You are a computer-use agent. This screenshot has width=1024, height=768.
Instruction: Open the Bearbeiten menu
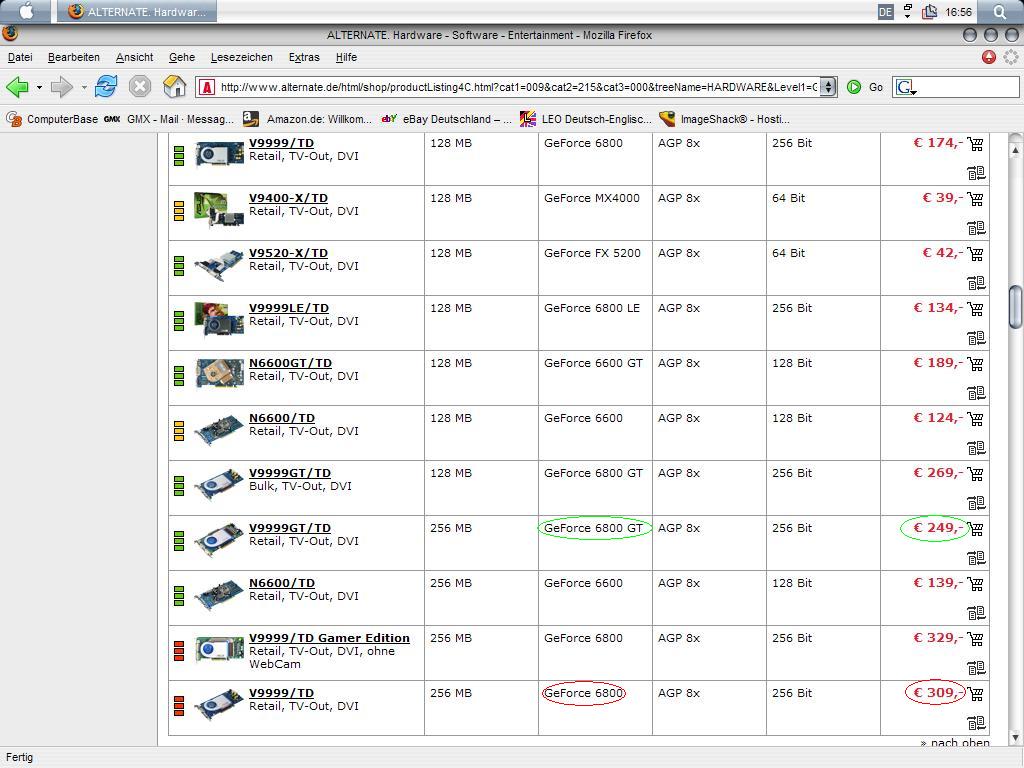click(x=74, y=57)
